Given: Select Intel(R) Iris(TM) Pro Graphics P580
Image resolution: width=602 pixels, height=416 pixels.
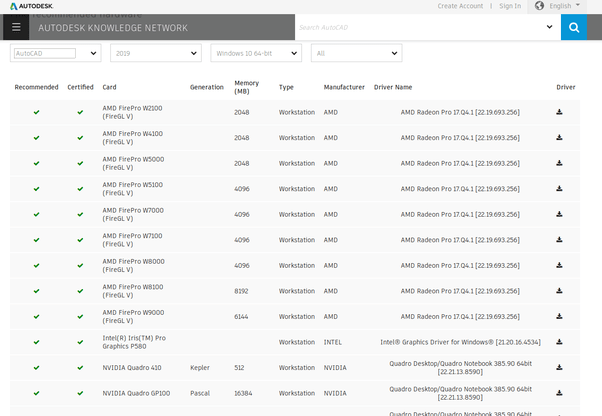Looking at the screenshot, I should pyautogui.click(x=134, y=342).
